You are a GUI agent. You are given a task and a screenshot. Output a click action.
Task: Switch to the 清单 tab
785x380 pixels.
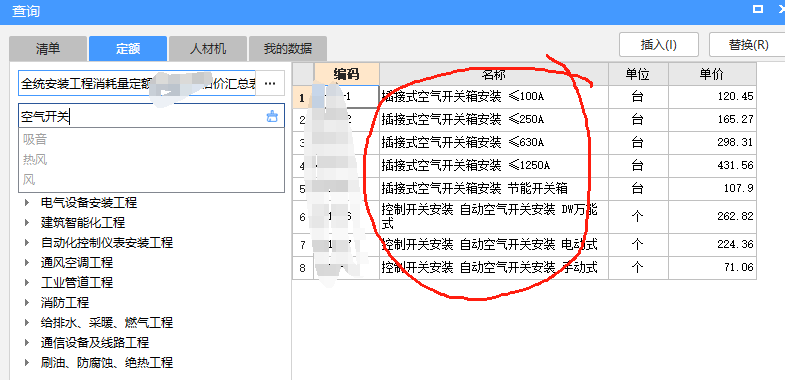48,49
